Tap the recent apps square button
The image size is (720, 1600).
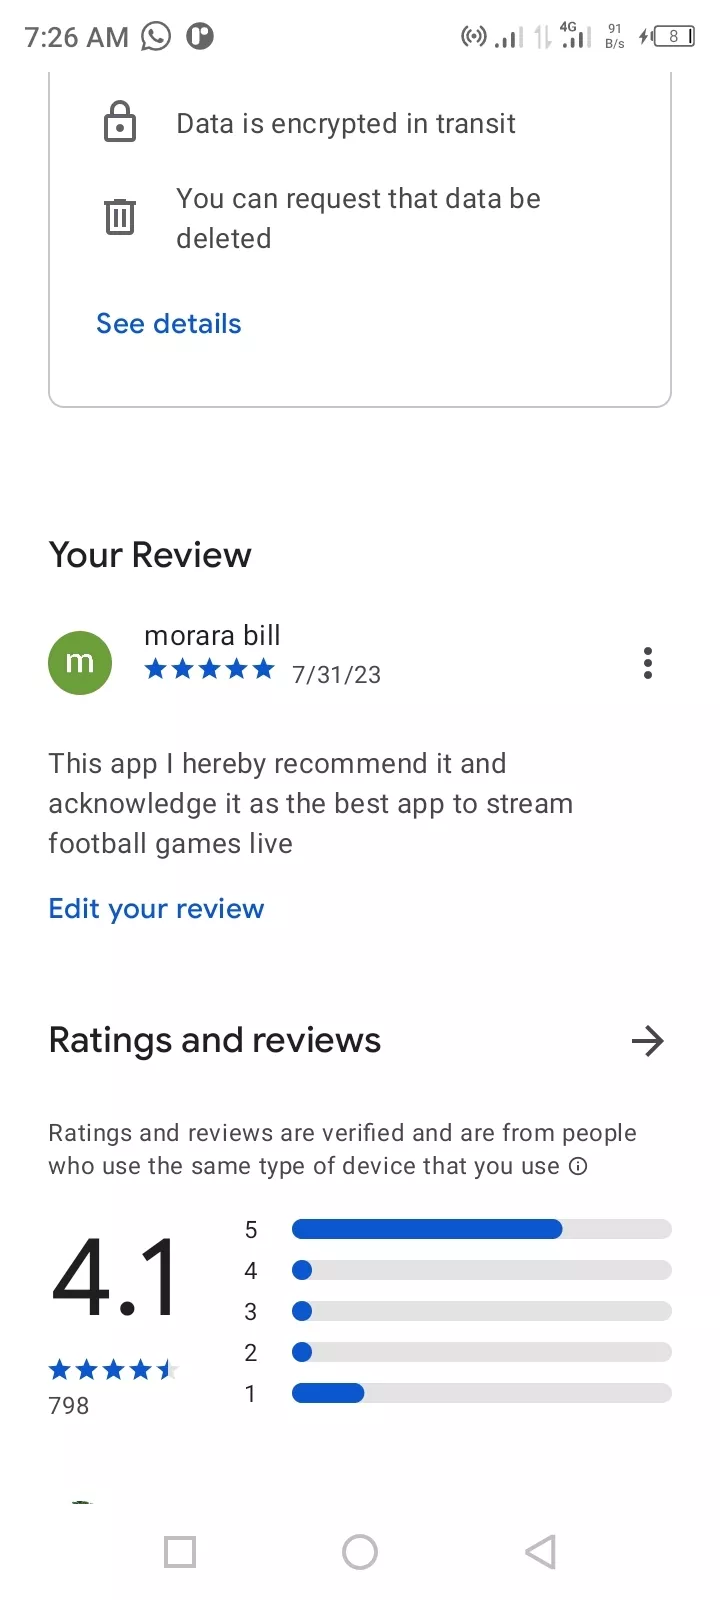pyautogui.click(x=180, y=1552)
